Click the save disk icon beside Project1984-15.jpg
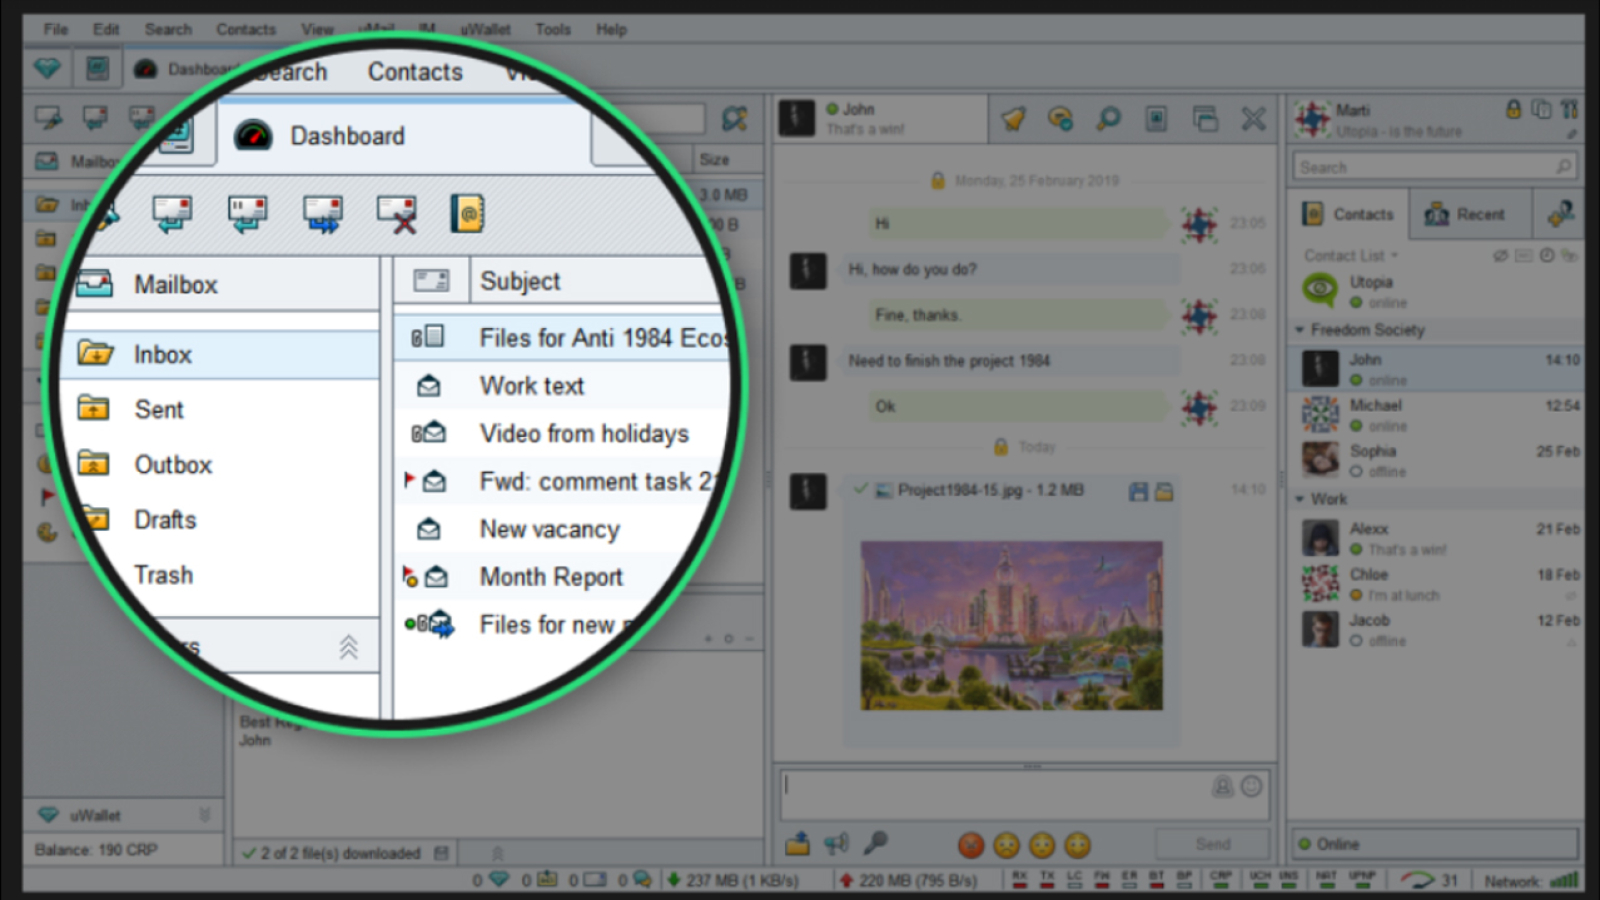The width and height of the screenshot is (1600, 900). point(1138,491)
